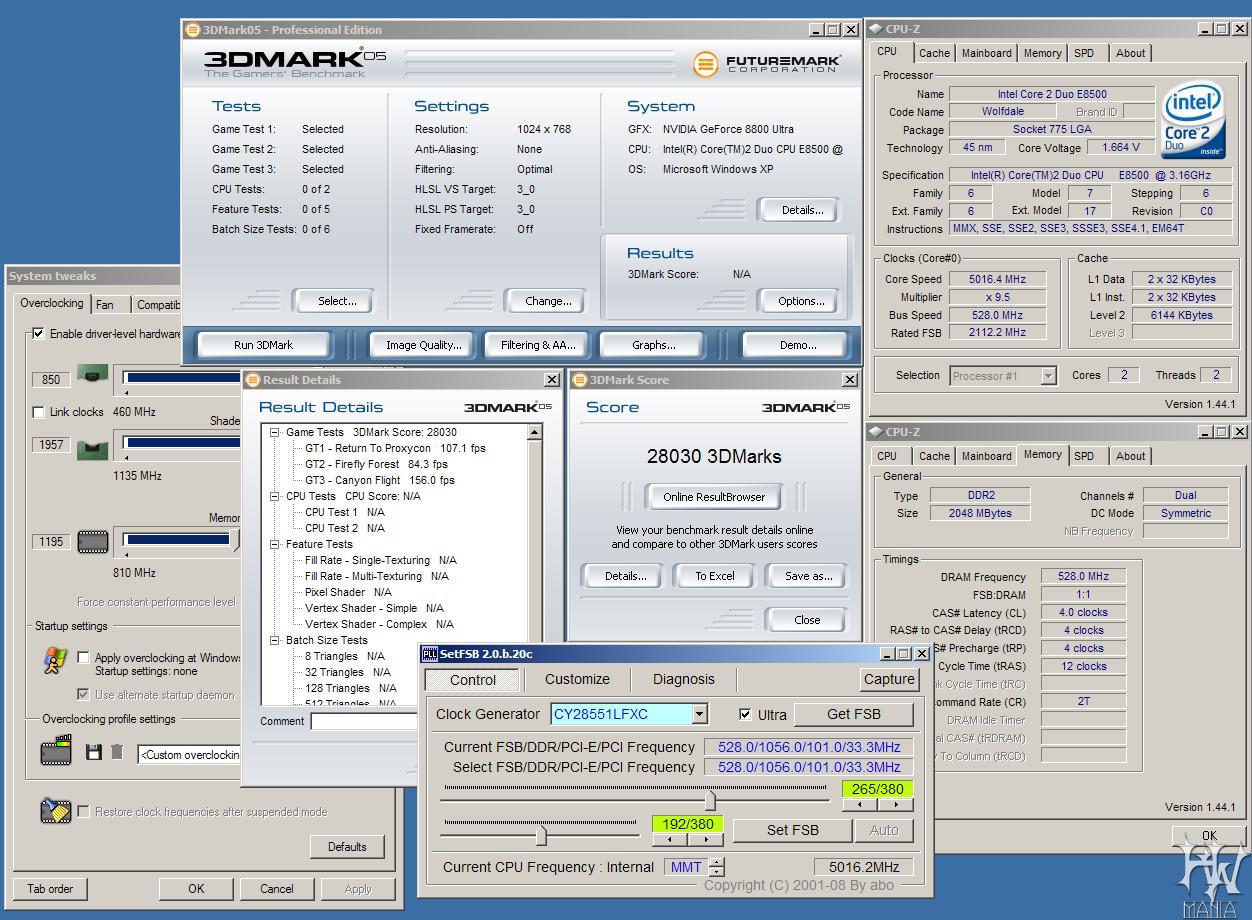Collapse the Game Tests tree node

pyautogui.click(x=275, y=433)
